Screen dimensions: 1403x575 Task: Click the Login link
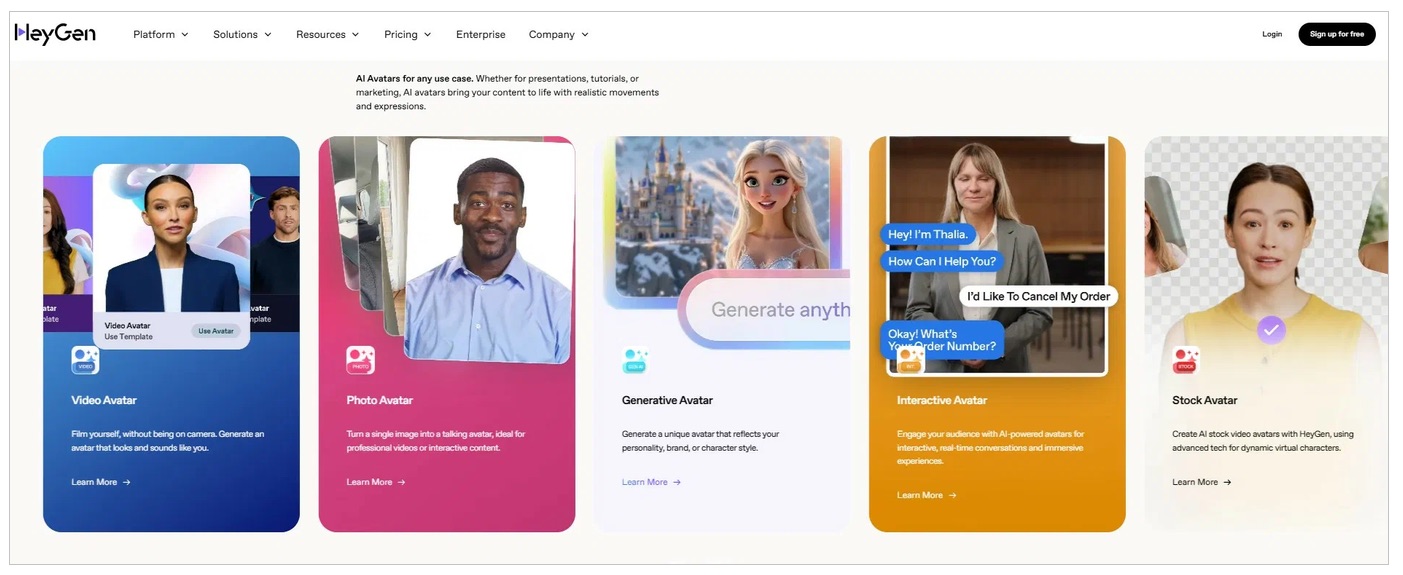pos(1272,34)
